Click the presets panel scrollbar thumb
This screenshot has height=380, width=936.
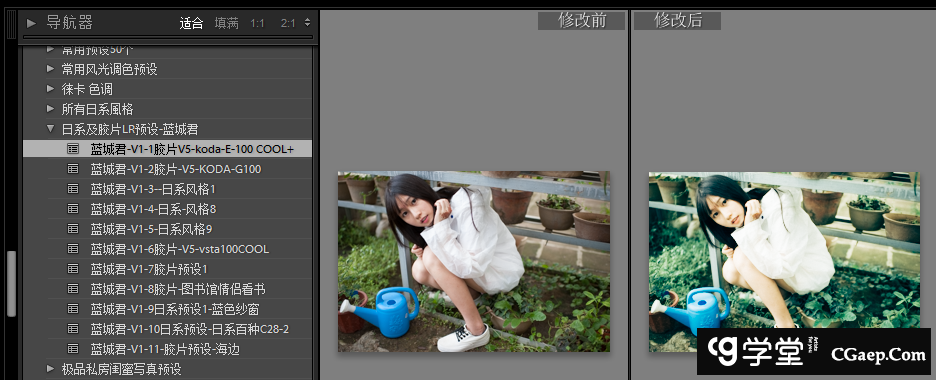[x=11, y=283]
